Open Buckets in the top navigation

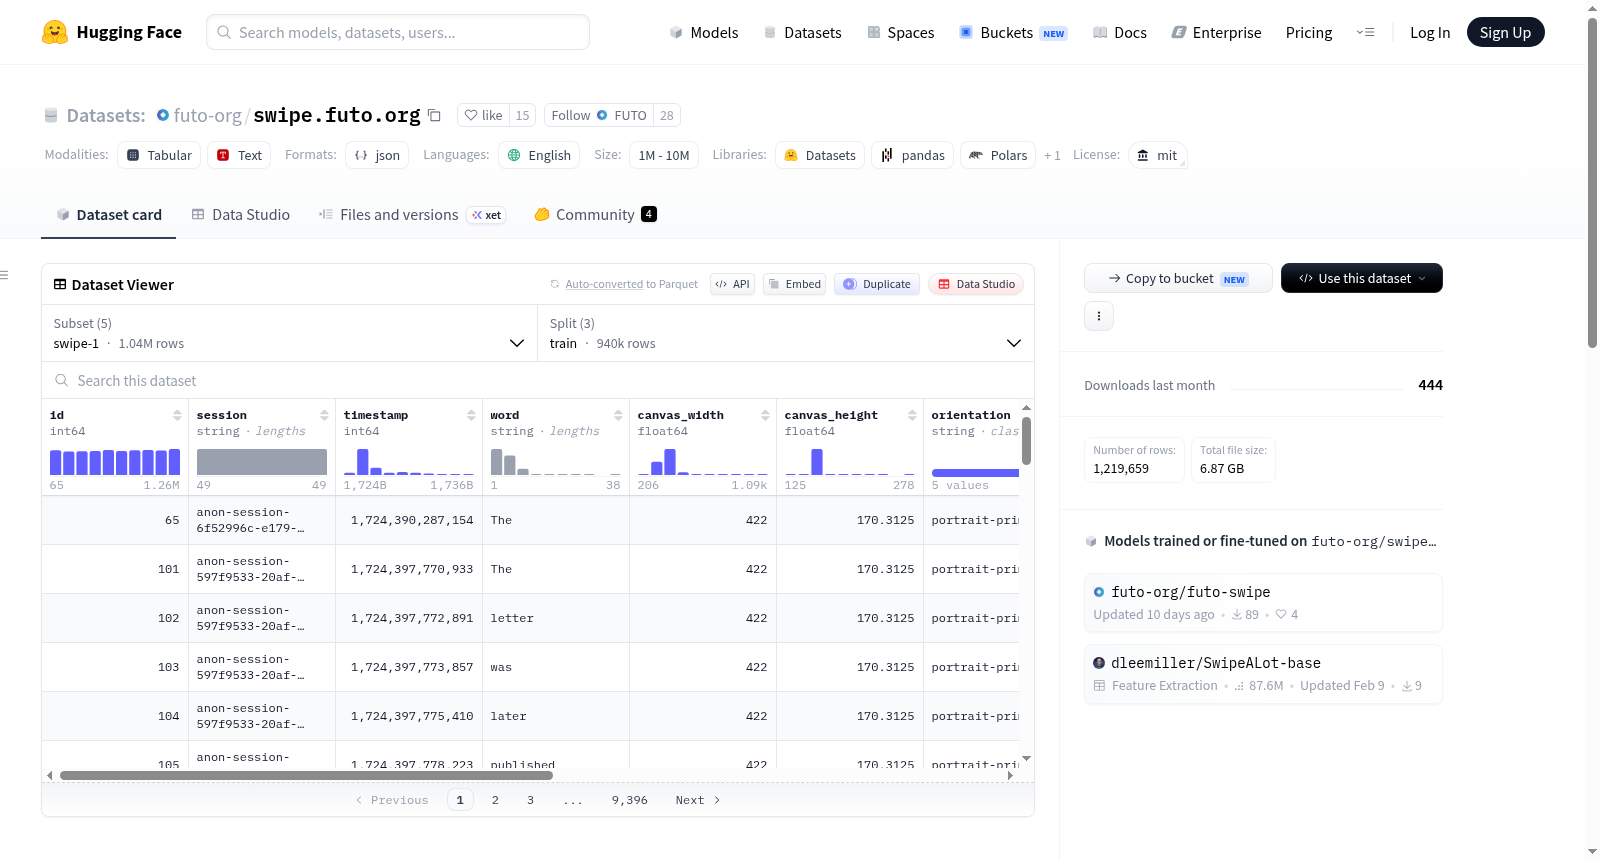(x=1013, y=32)
